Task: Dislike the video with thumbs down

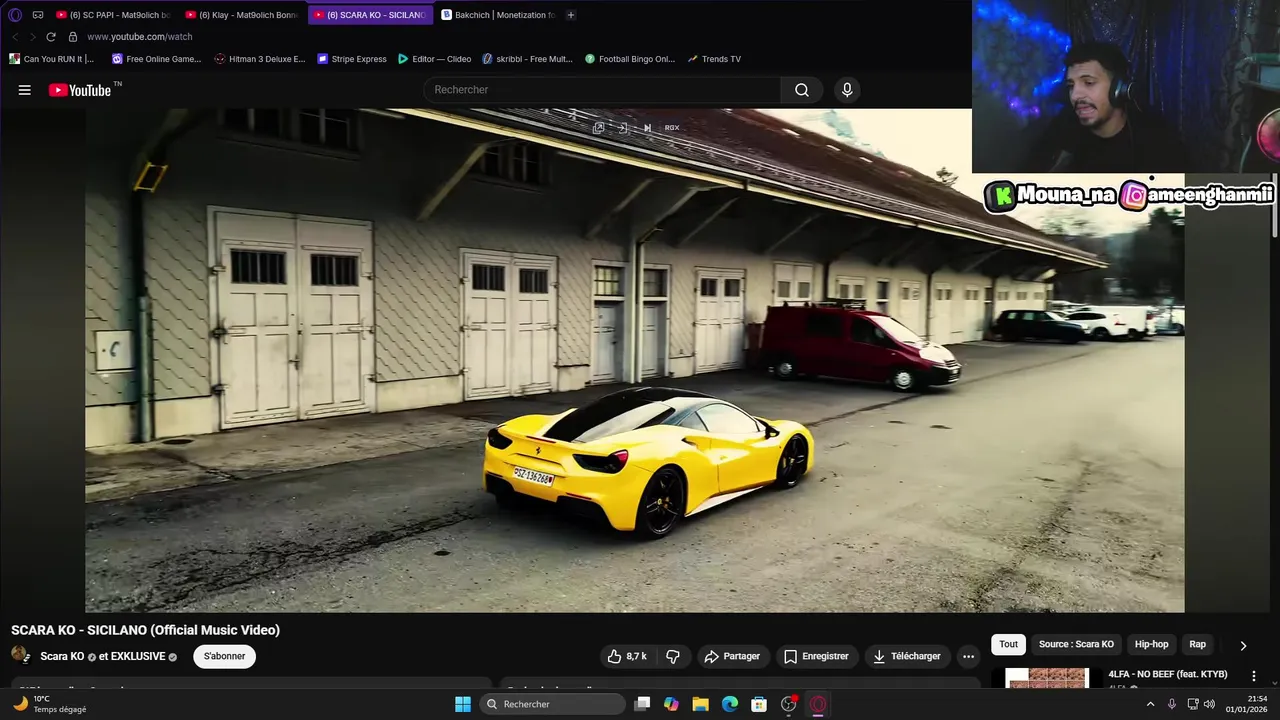Action: [x=673, y=656]
